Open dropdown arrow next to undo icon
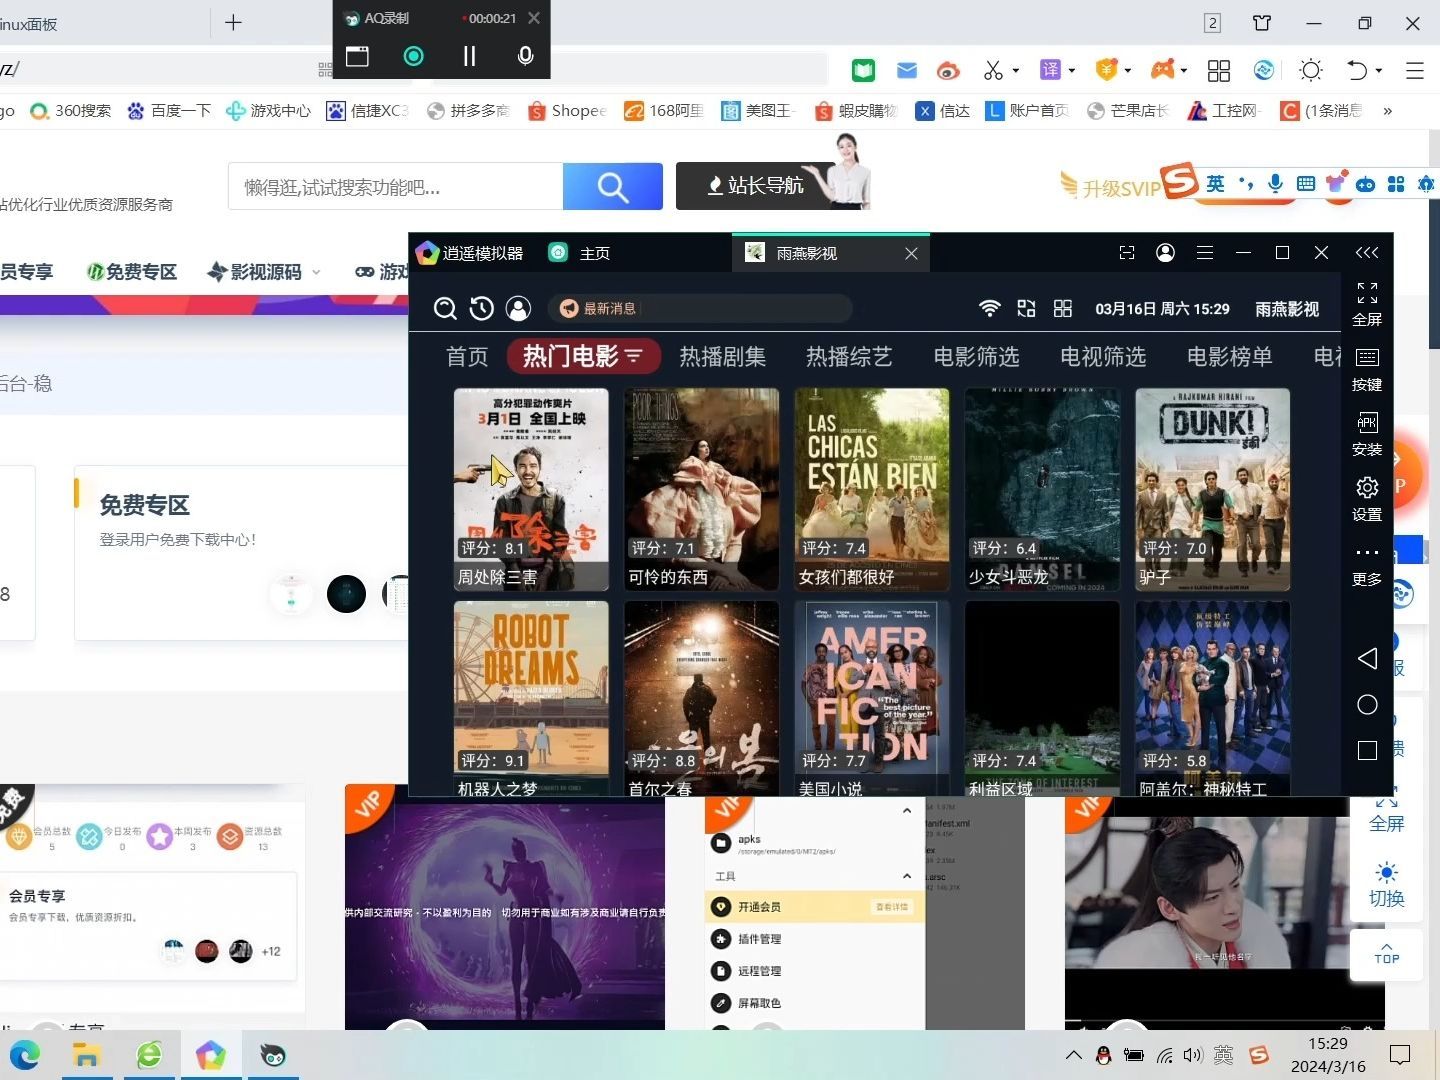 click(1379, 71)
